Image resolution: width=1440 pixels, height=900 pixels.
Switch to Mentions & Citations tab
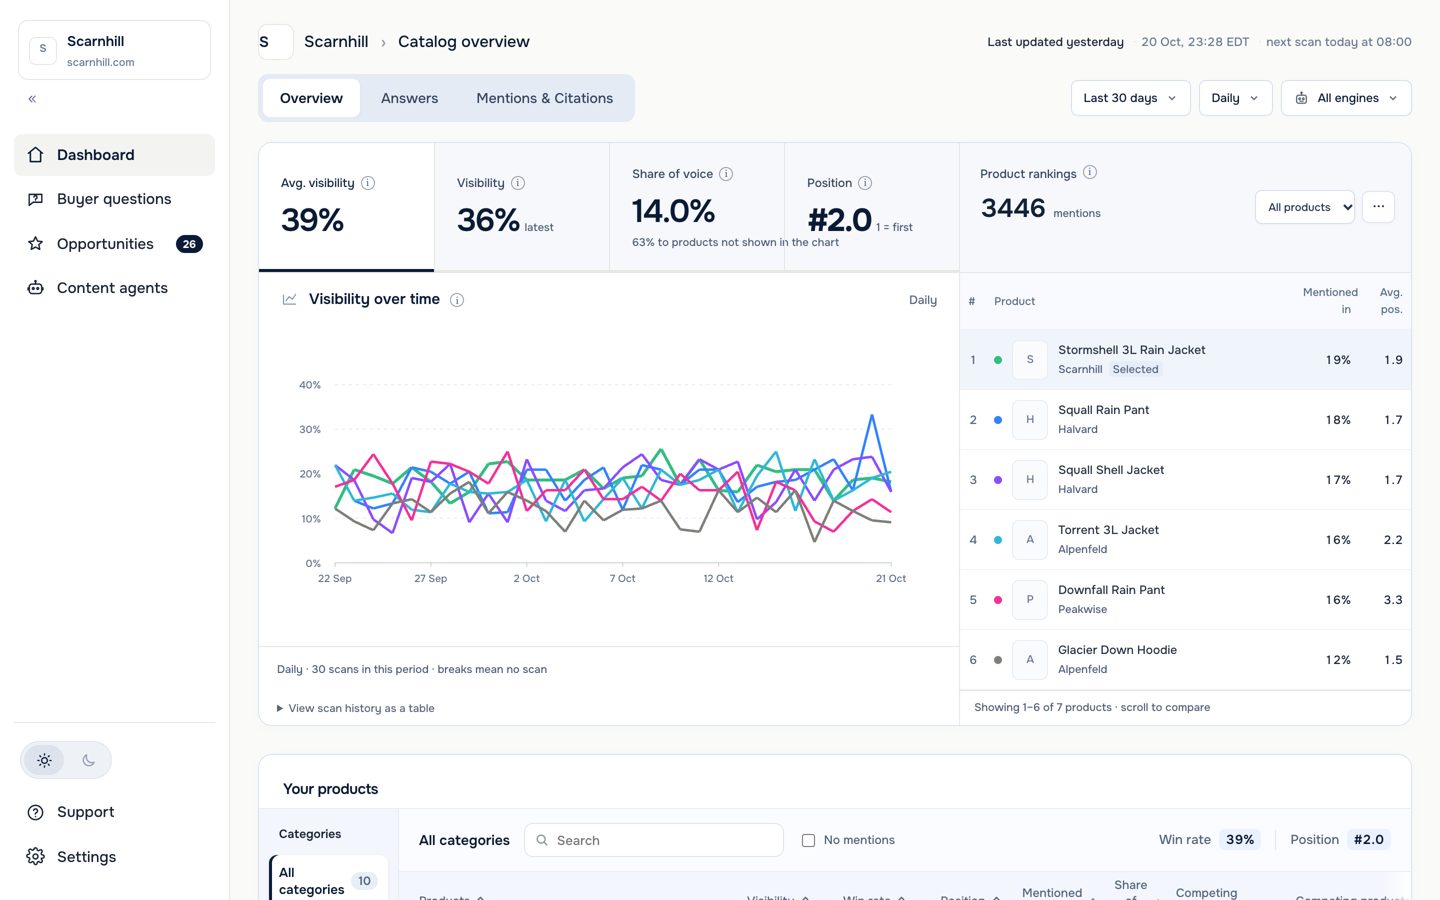(x=545, y=98)
